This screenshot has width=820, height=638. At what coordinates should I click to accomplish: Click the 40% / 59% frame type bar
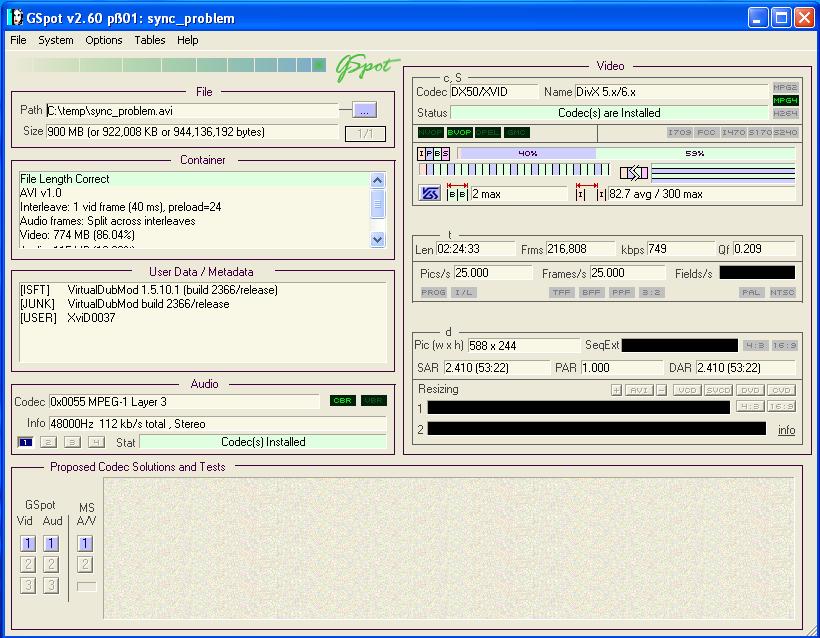pos(627,153)
